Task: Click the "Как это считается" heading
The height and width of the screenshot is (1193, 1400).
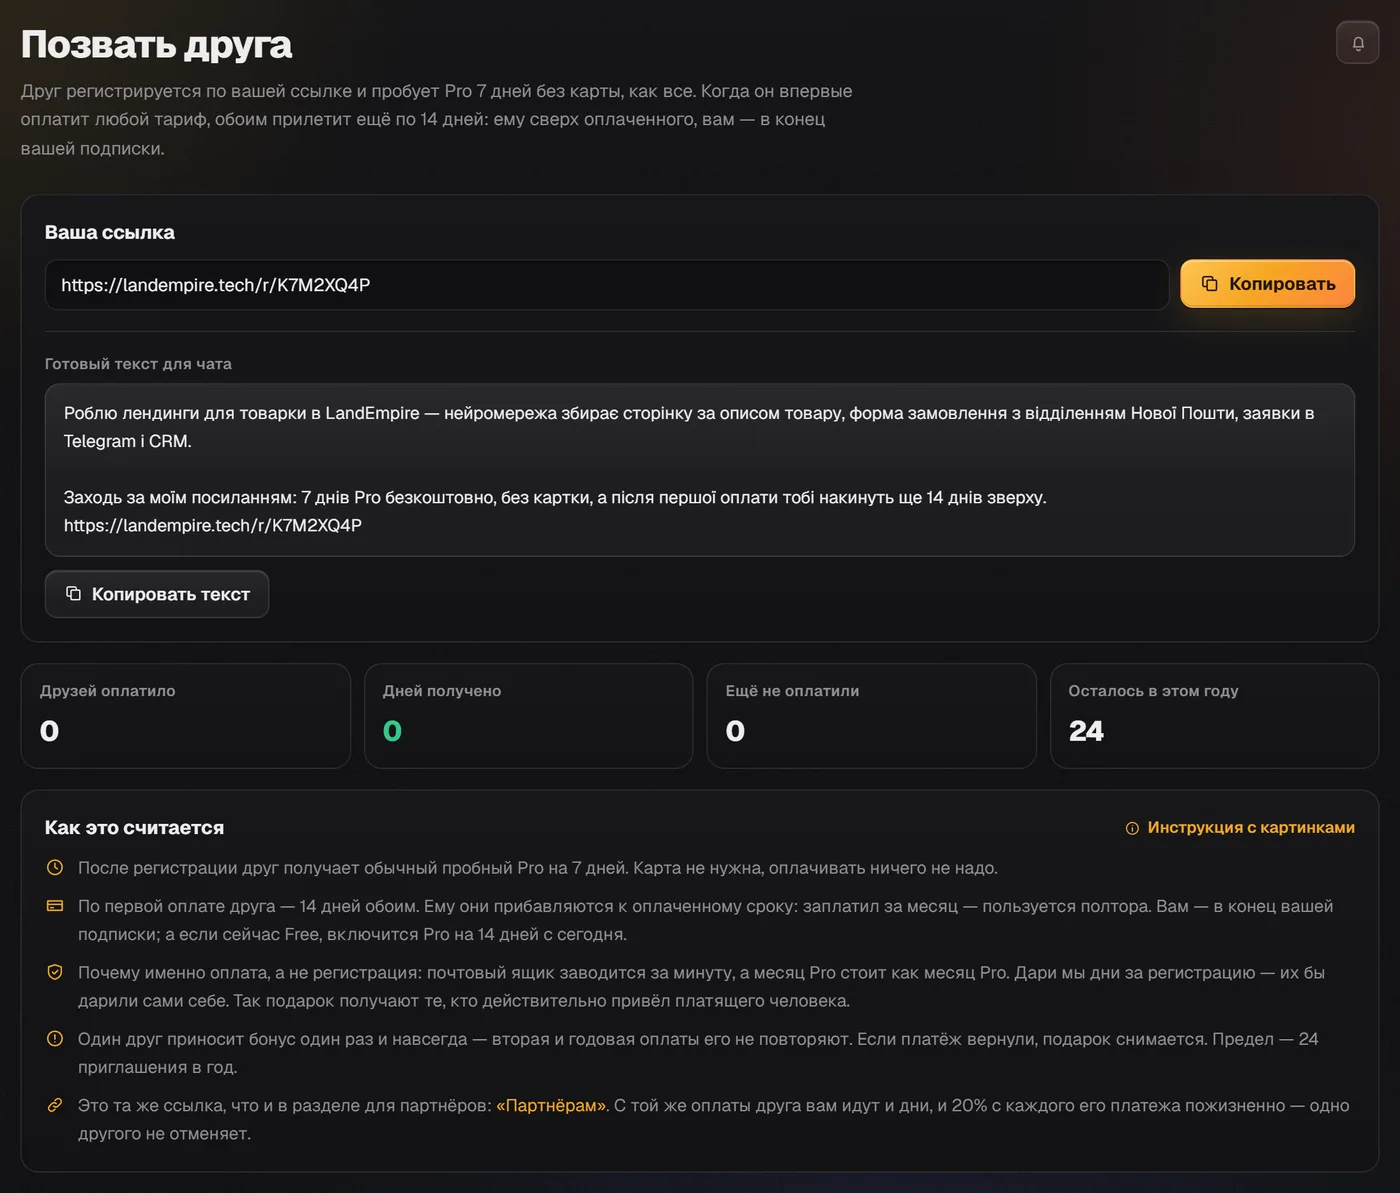Action: (134, 828)
